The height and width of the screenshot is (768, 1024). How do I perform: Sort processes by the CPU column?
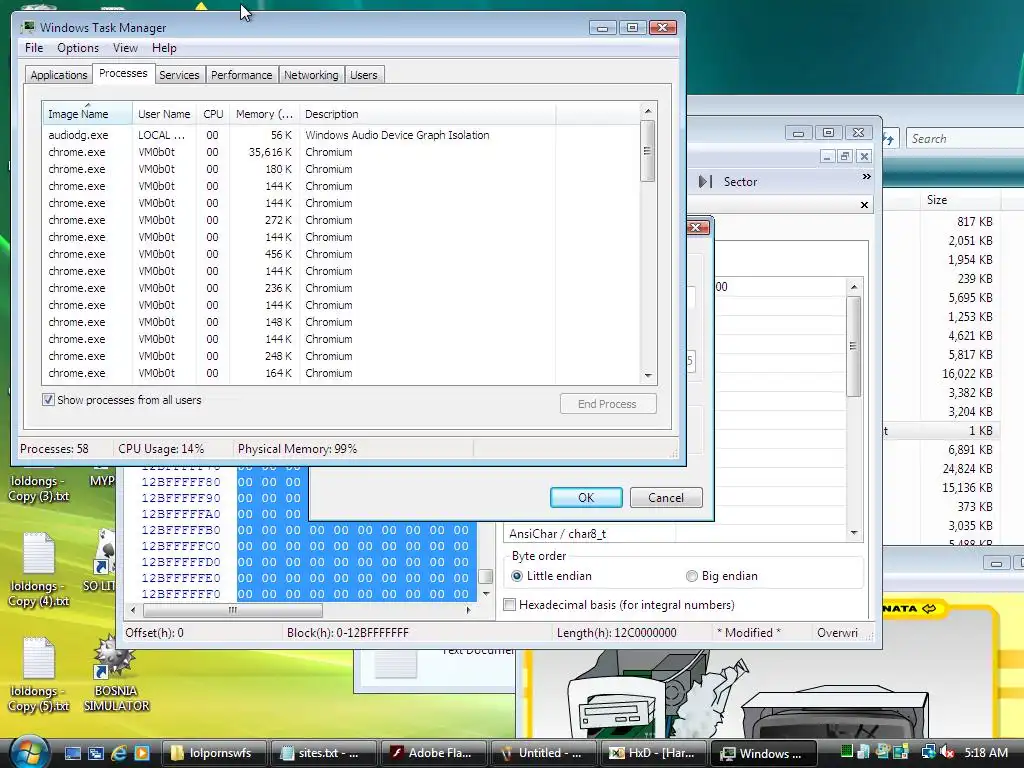(213, 114)
